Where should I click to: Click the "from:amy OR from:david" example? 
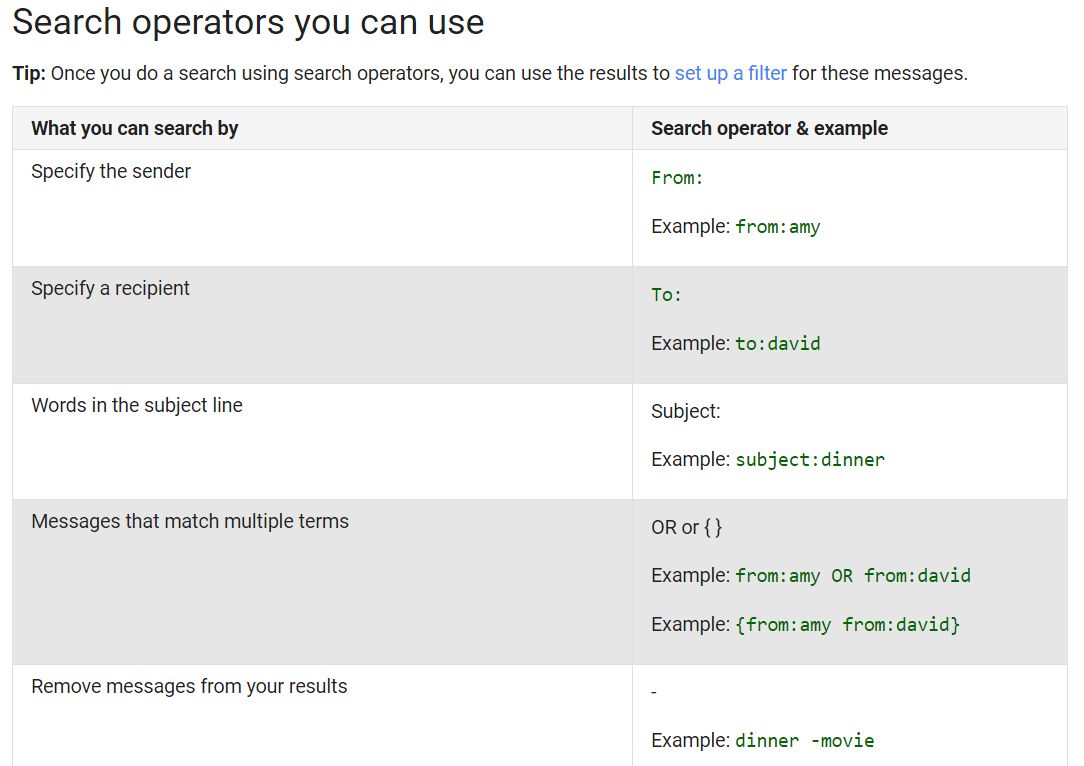[852, 576]
